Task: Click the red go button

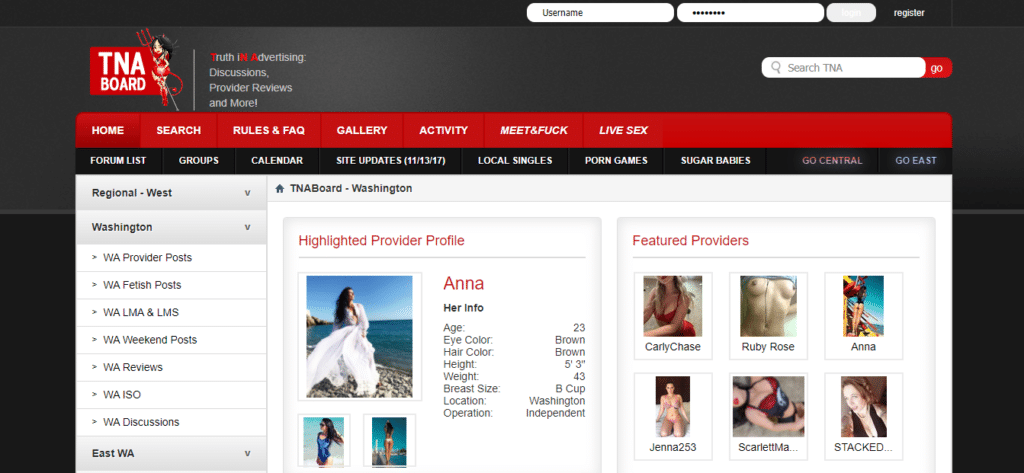Action: 937,67
